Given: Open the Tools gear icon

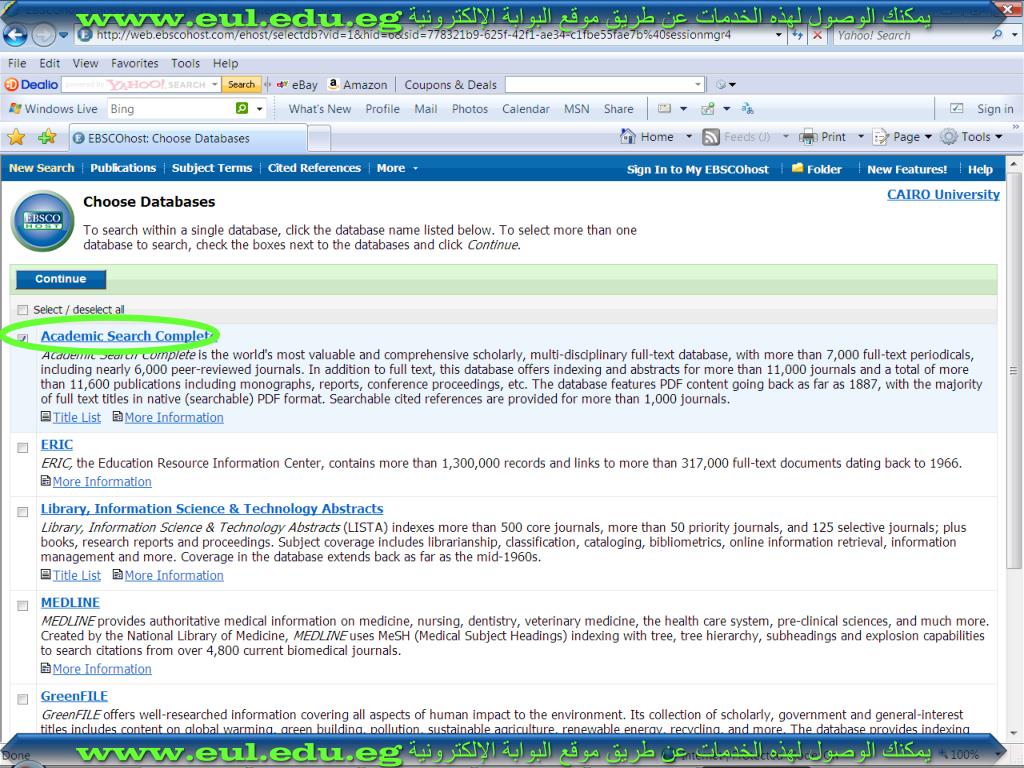Looking at the screenshot, I should [949, 137].
